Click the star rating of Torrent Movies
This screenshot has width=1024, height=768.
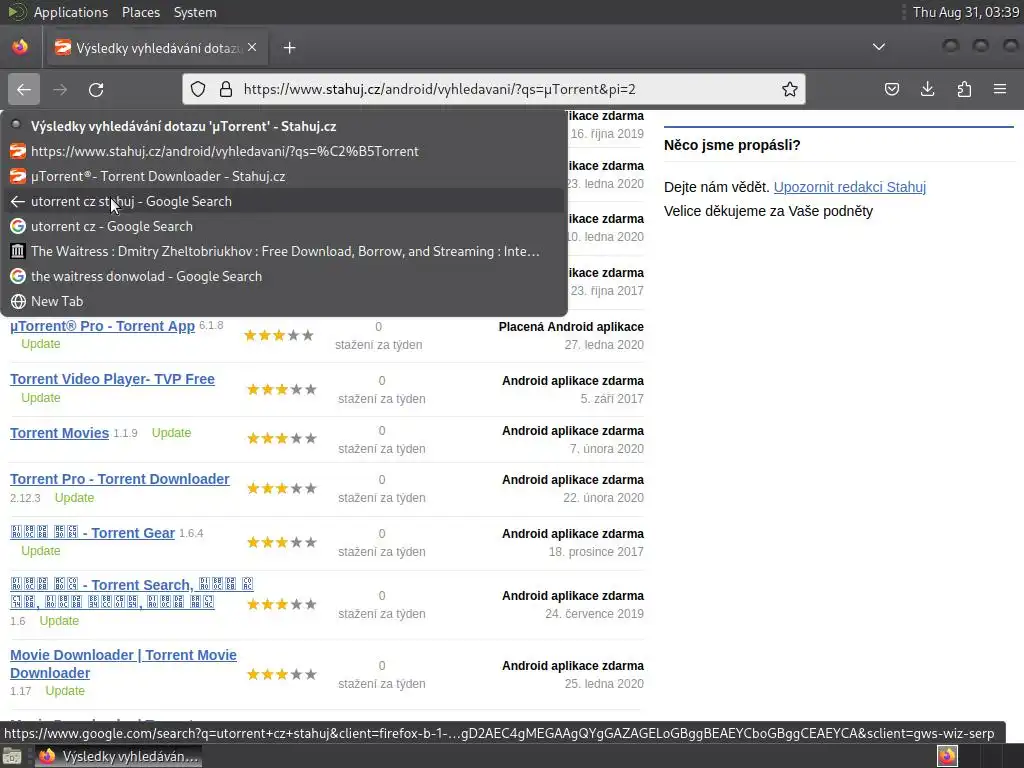pos(281,438)
